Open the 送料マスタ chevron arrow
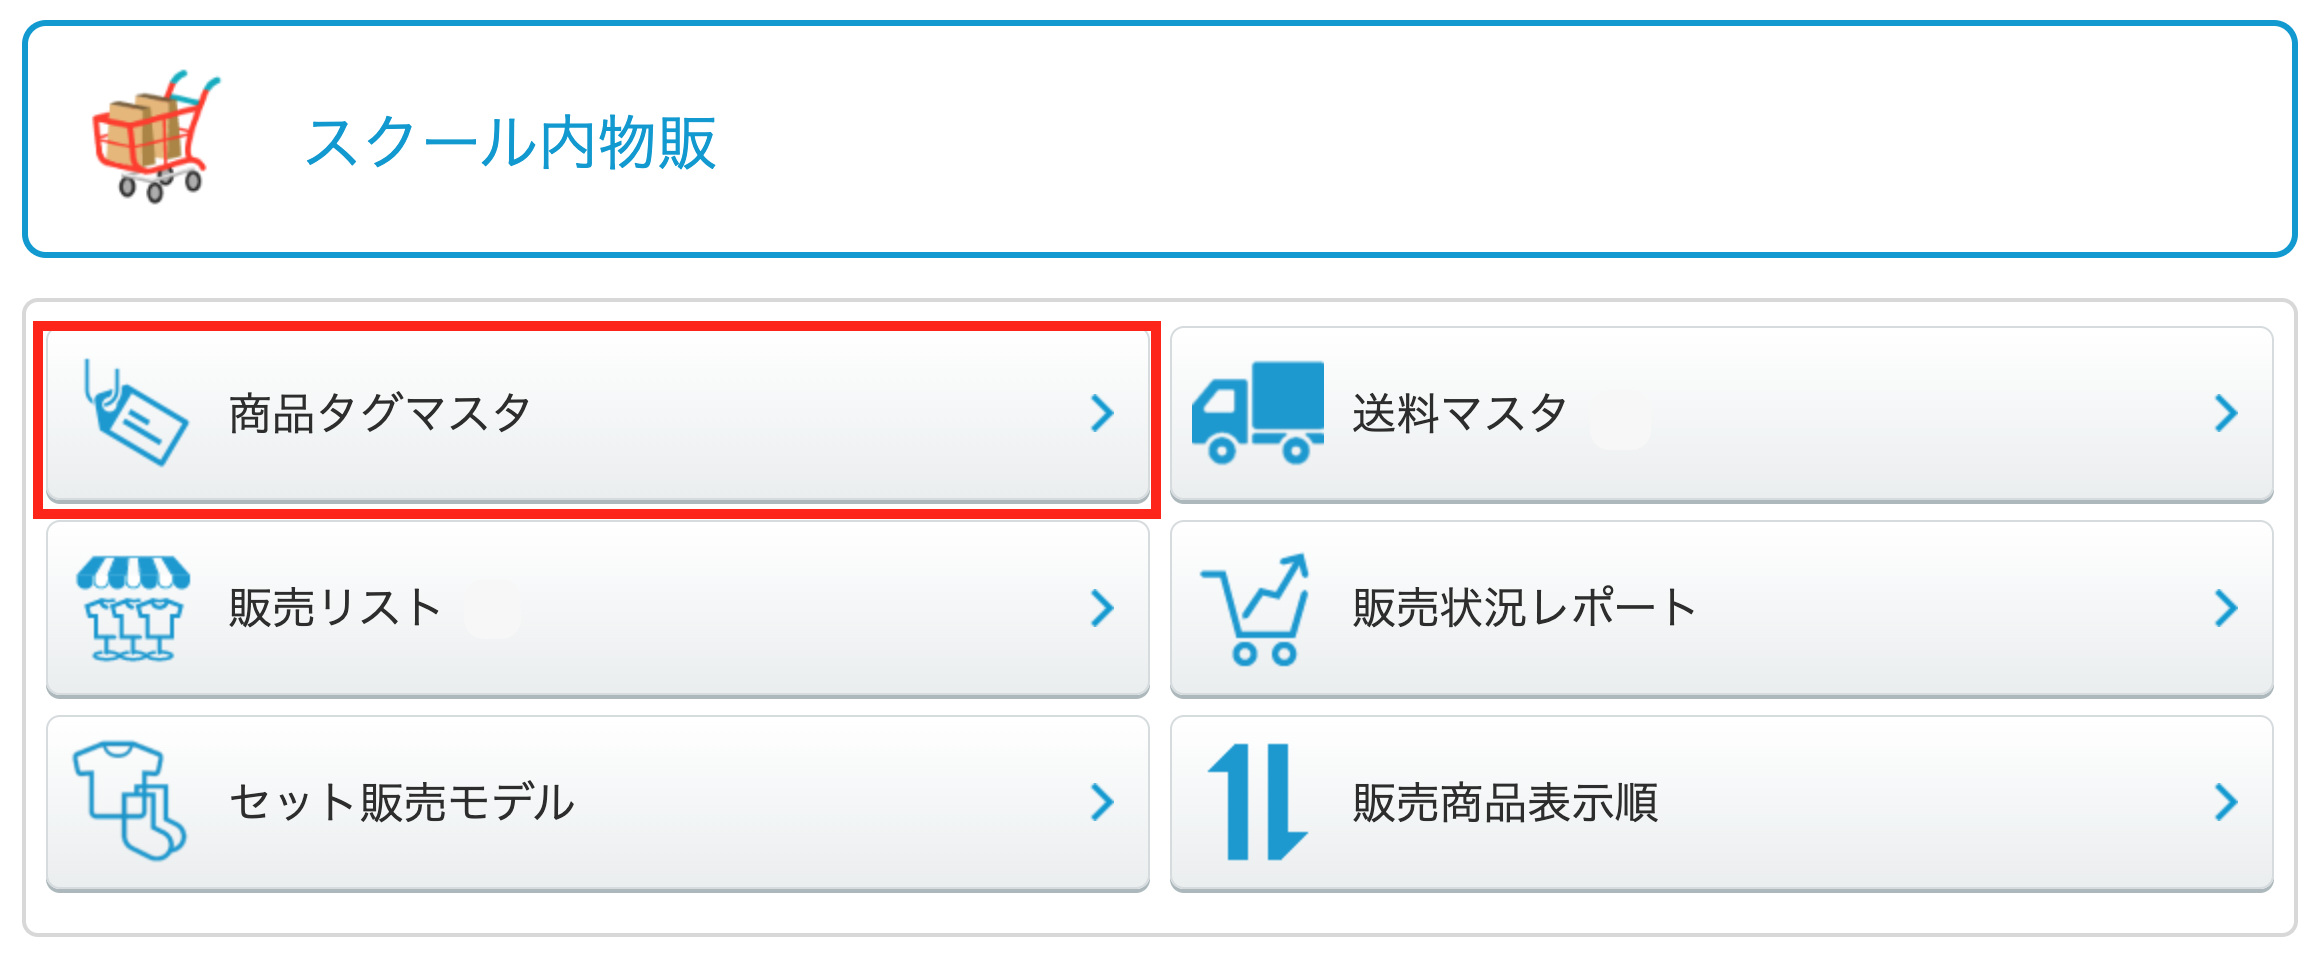The width and height of the screenshot is (2324, 970). 2226,413
